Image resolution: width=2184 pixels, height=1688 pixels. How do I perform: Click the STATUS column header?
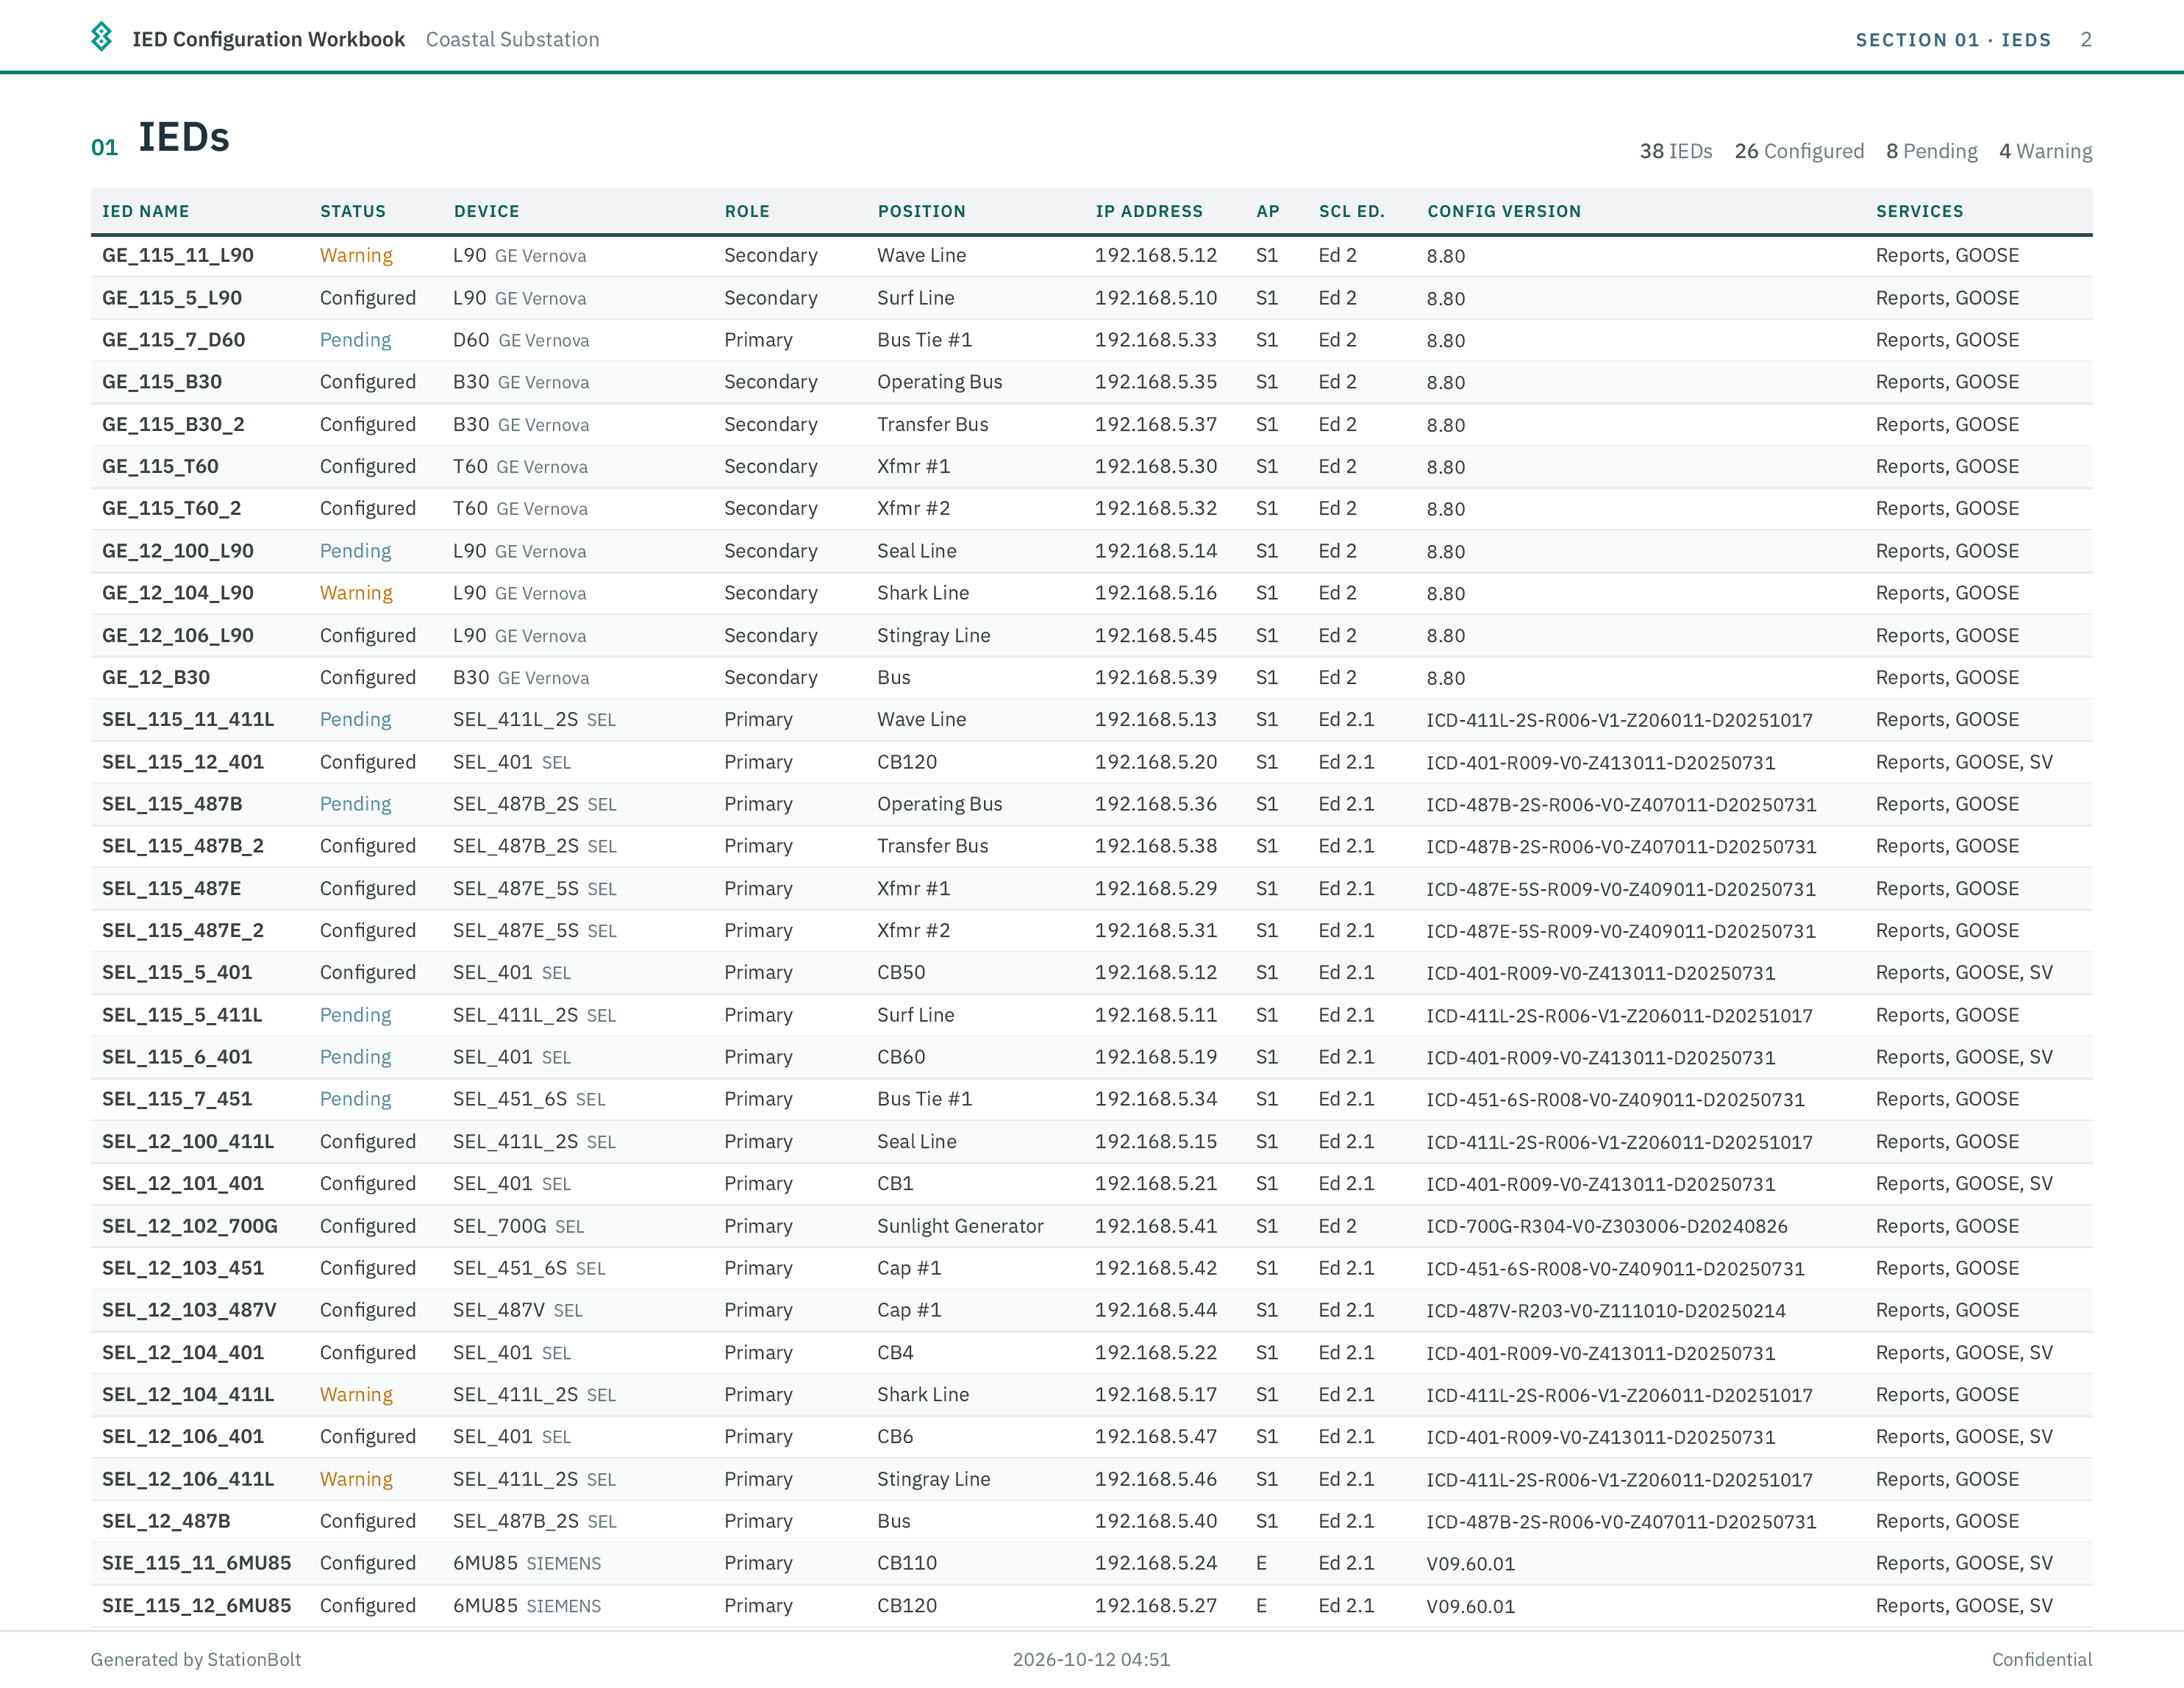[352, 211]
